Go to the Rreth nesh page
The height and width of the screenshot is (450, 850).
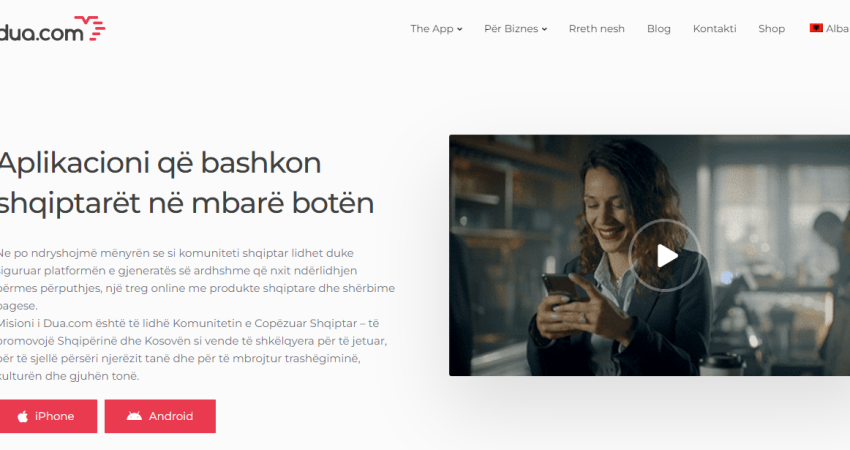(x=596, y=29)
